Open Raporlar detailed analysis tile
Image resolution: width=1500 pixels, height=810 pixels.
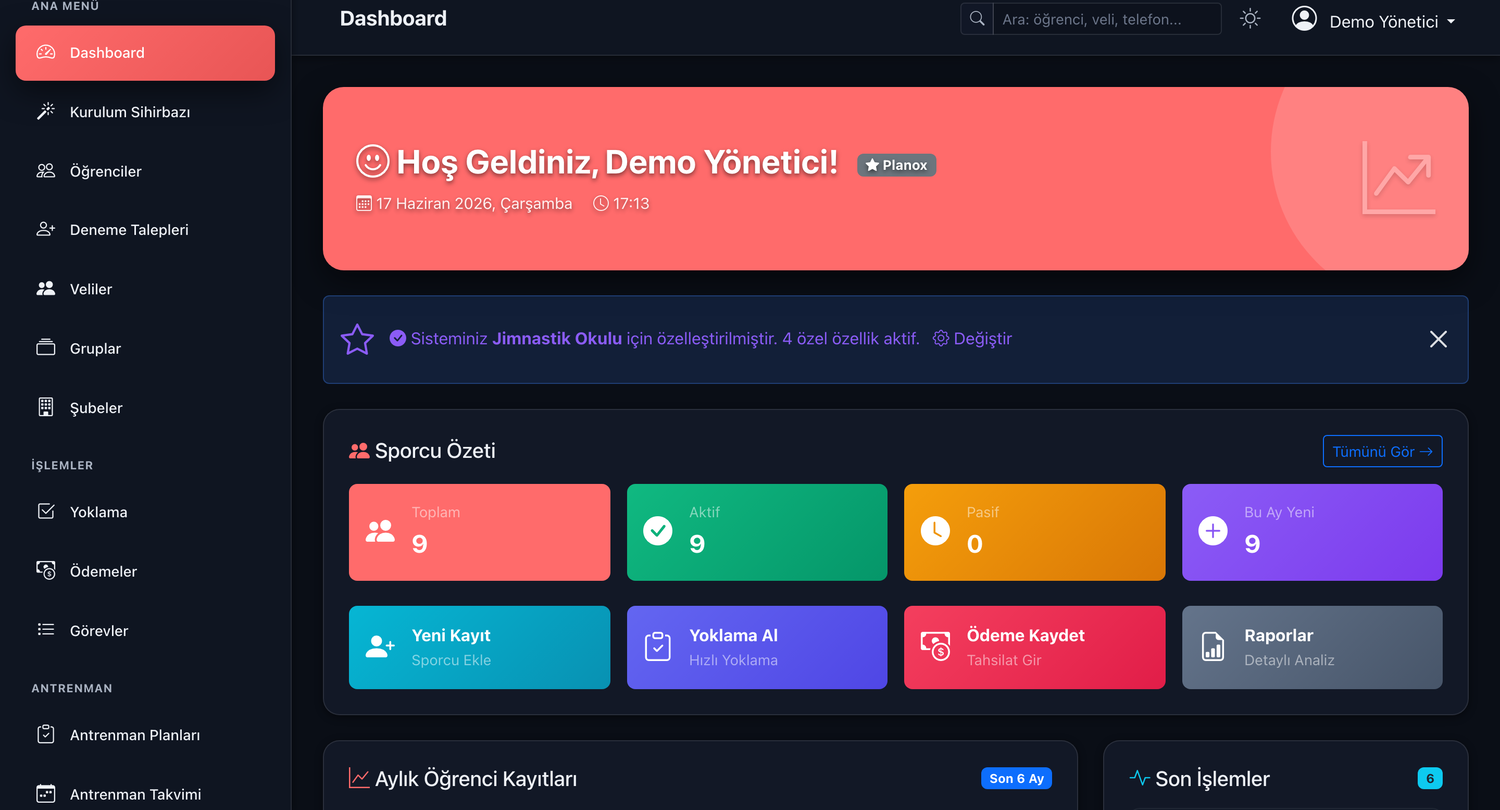(x=1312, y=647)
